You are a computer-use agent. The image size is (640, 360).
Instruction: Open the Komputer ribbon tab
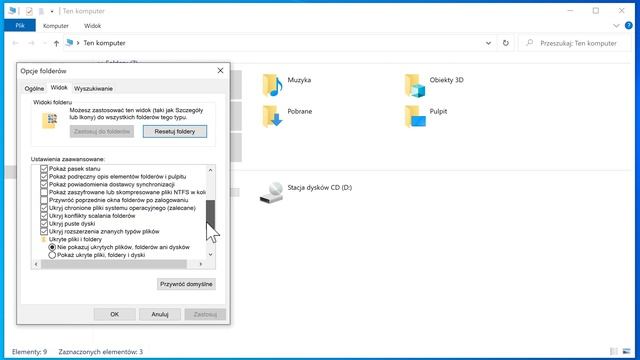click(x=56, y=26)
